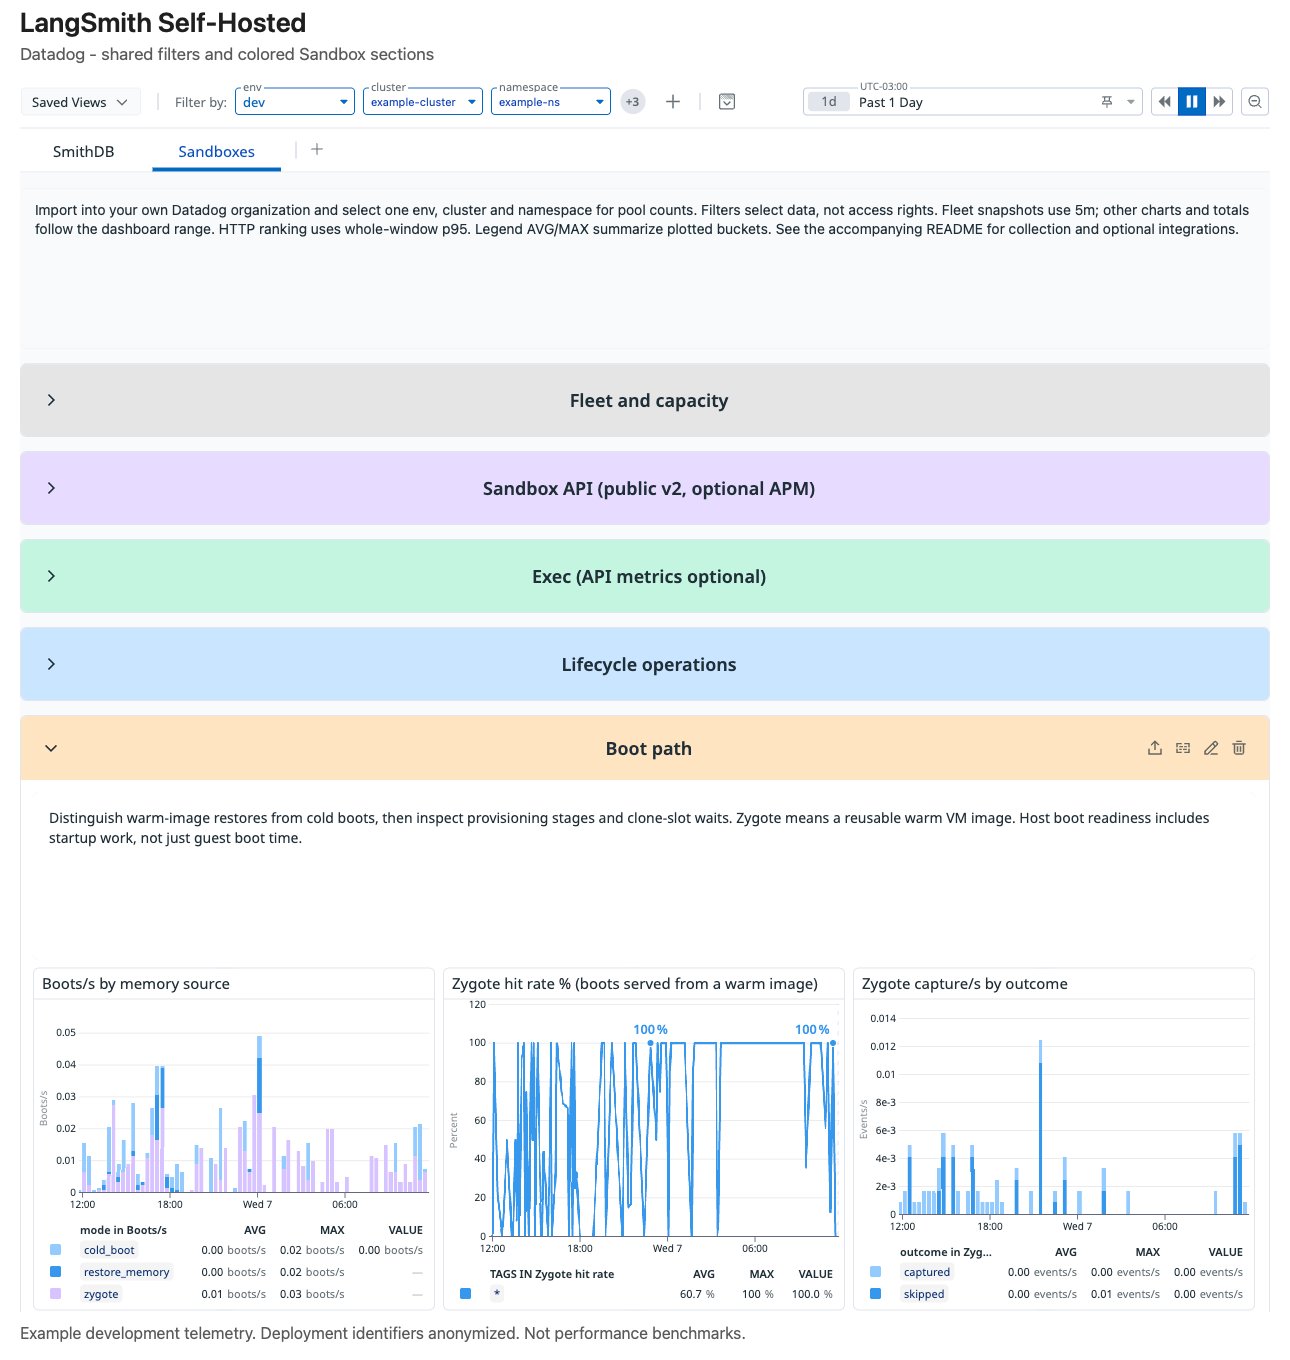Click the * tag row in Zygote hit rate legend

point(647,1294)
